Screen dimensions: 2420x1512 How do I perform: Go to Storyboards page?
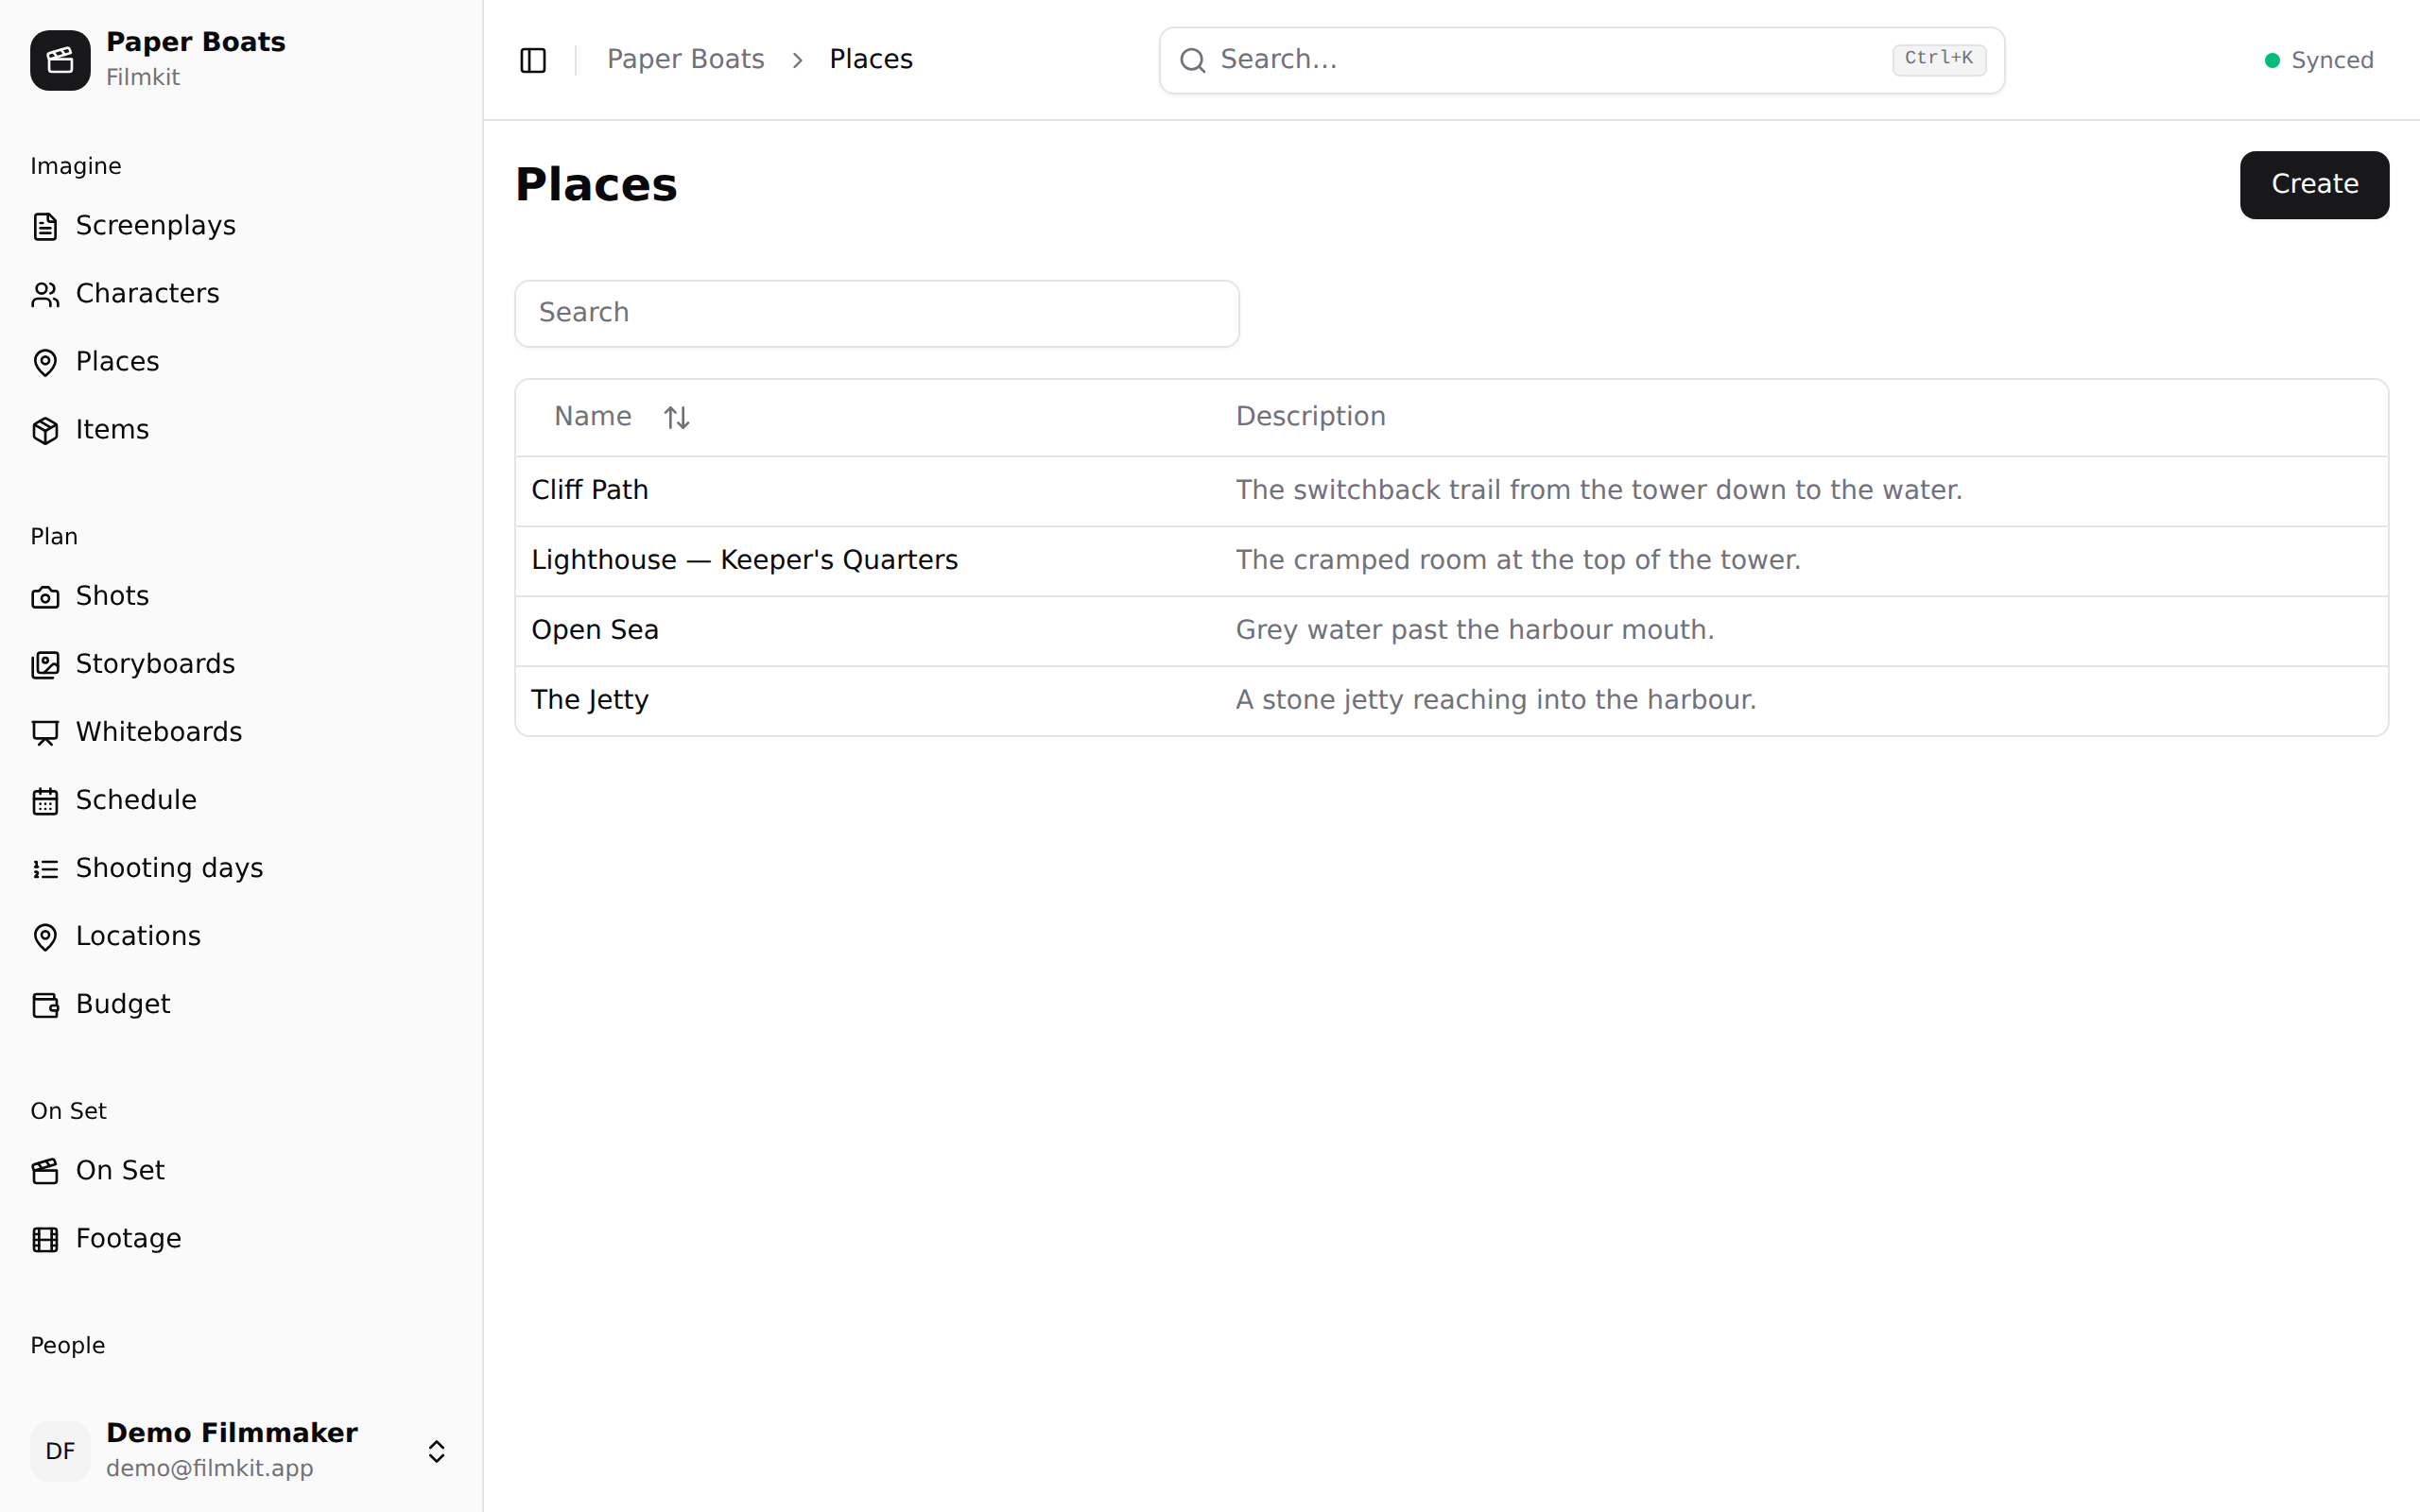pos(240,665)
